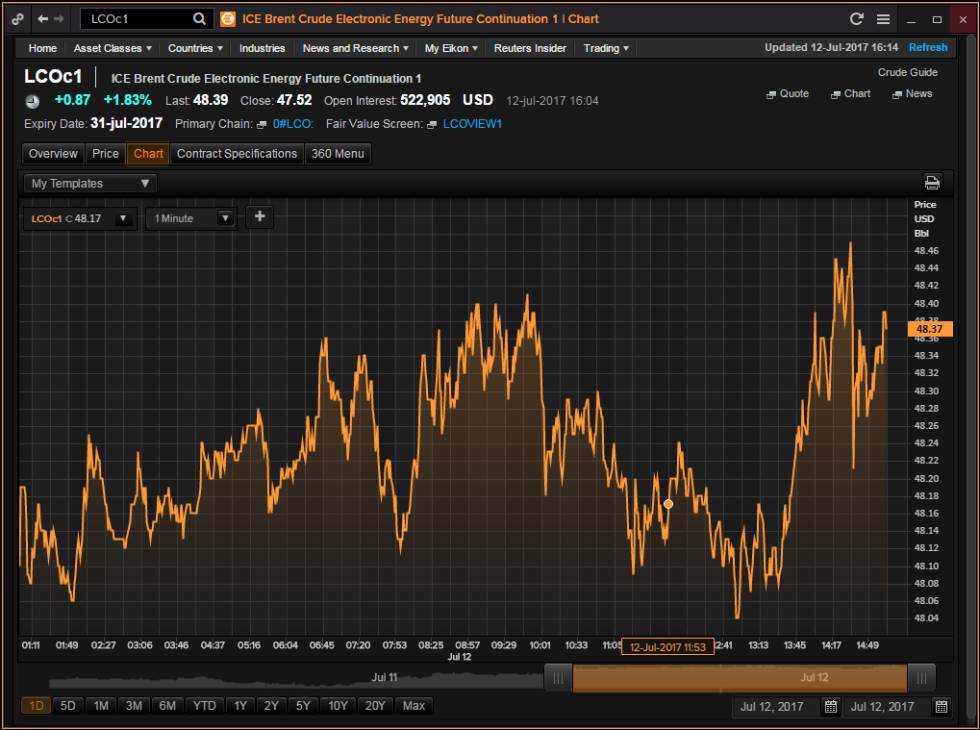Click the Refresh link
Viewport: 980px width, 730px height.
928,48
